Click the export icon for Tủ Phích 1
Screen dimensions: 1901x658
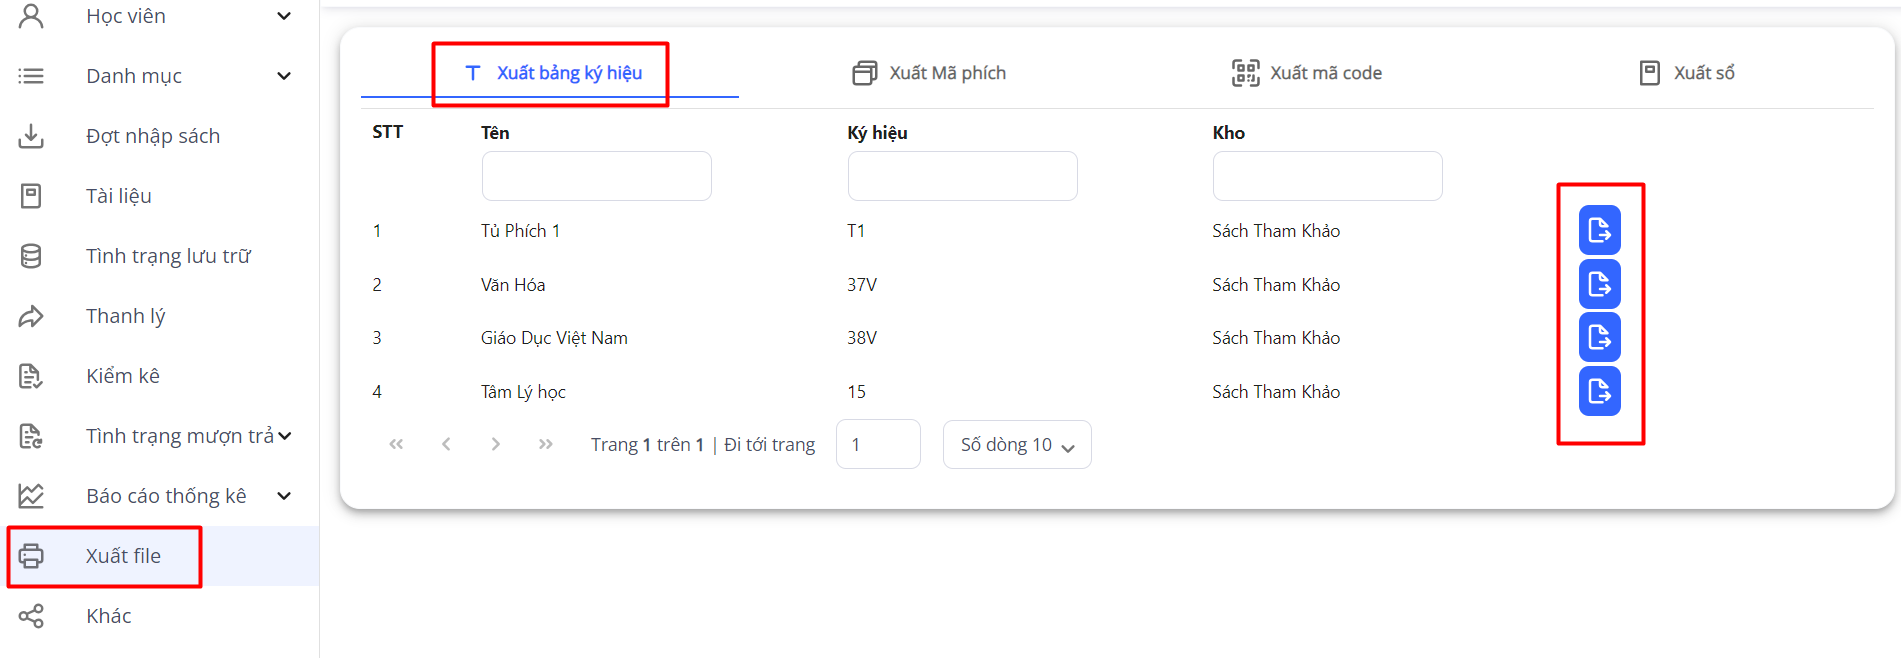[1599, 231]
